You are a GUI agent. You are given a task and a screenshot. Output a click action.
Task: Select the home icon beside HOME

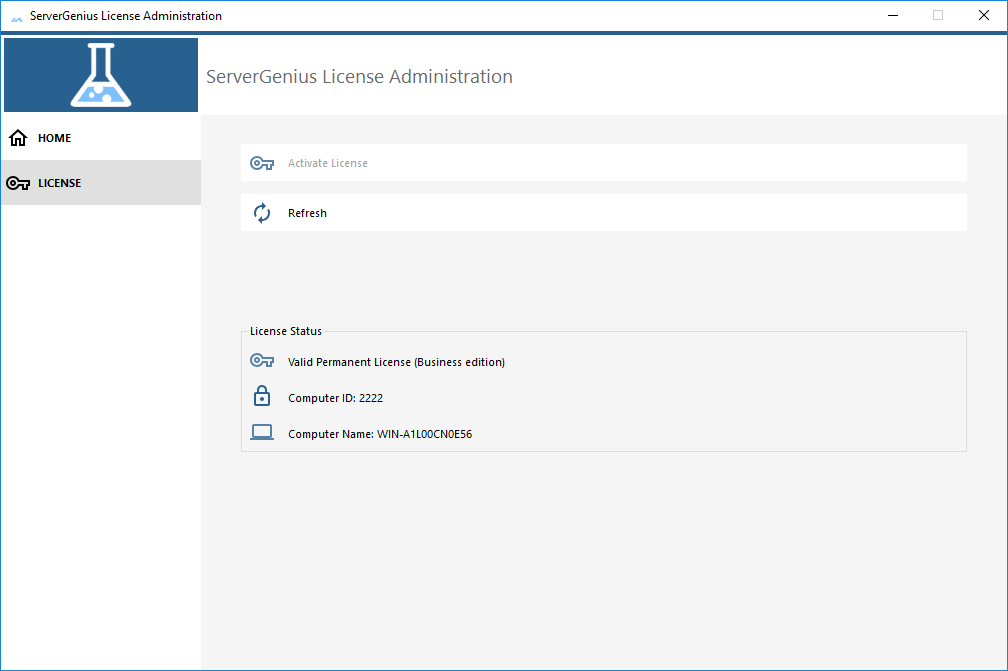pyautogui.click(x=17, y=137)
